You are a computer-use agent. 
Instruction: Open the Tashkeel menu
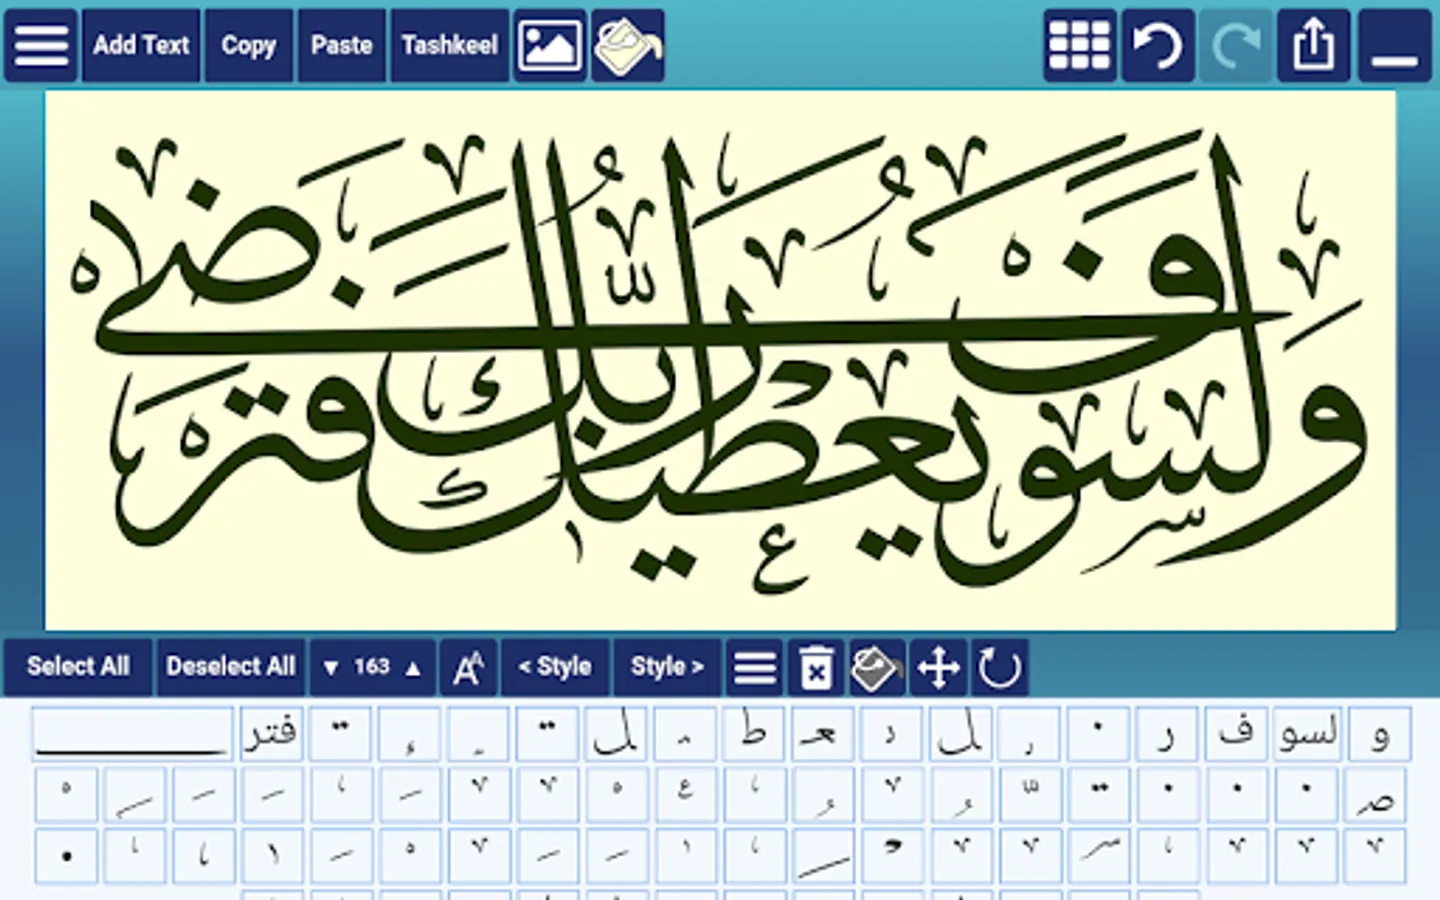pyautogui.click(x=450, y=46)
